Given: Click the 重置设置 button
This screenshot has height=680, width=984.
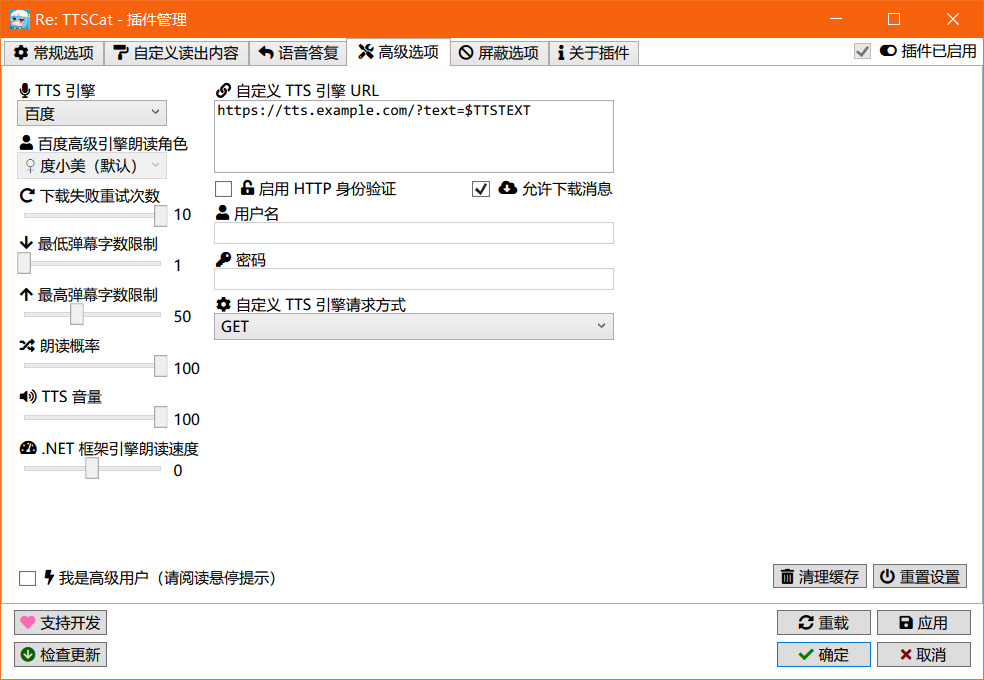Looking at the screenshot, I should pyautogui.click(x=919, y=576).
